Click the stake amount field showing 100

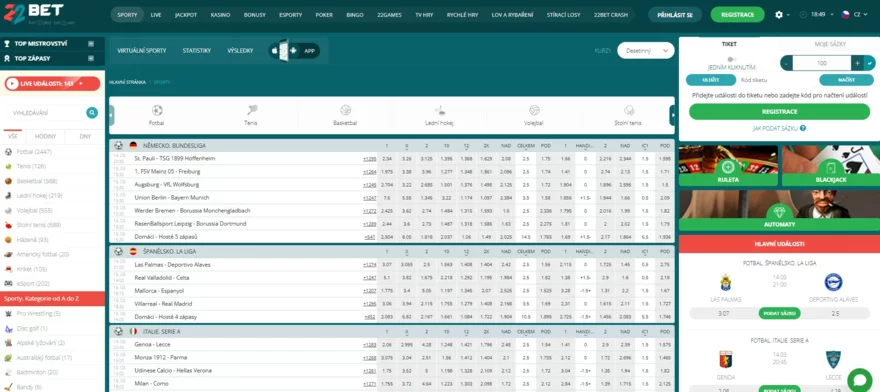point(822,63)
